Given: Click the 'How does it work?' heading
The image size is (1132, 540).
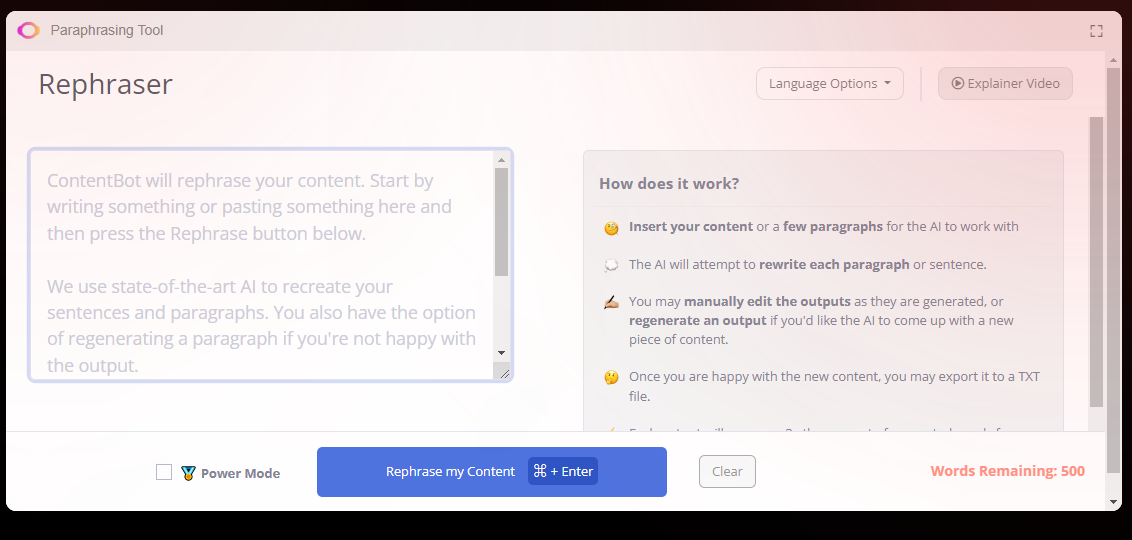Looking at the screenshot, I should 669,183.
